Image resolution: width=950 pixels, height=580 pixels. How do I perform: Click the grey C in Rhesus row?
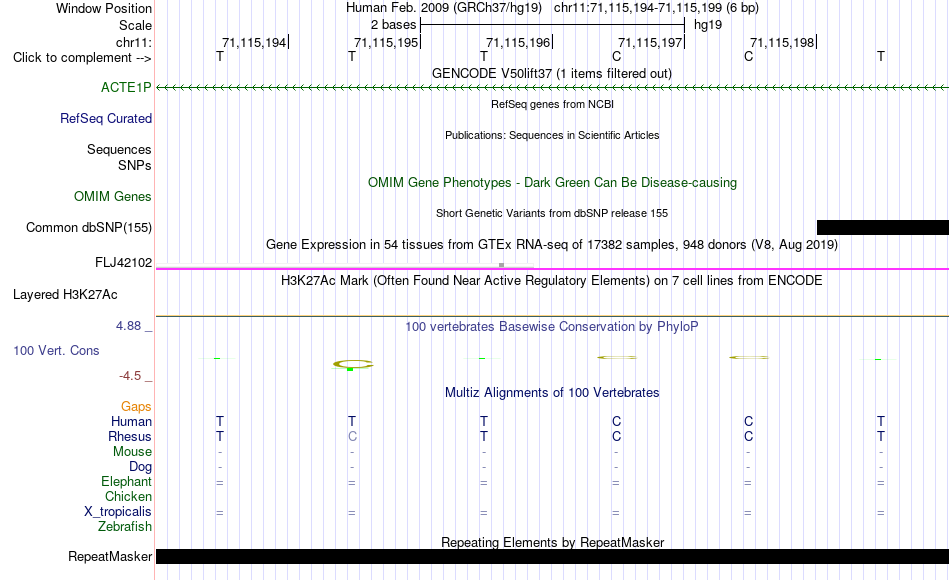pyautogui.click(x=352, y=436)
